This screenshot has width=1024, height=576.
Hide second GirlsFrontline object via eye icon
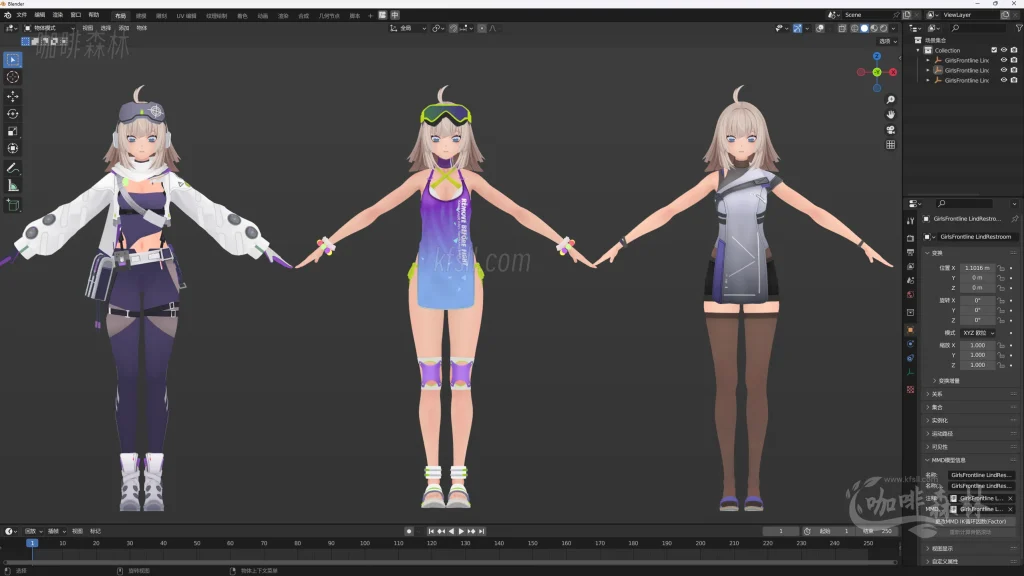pos(1004,70)
